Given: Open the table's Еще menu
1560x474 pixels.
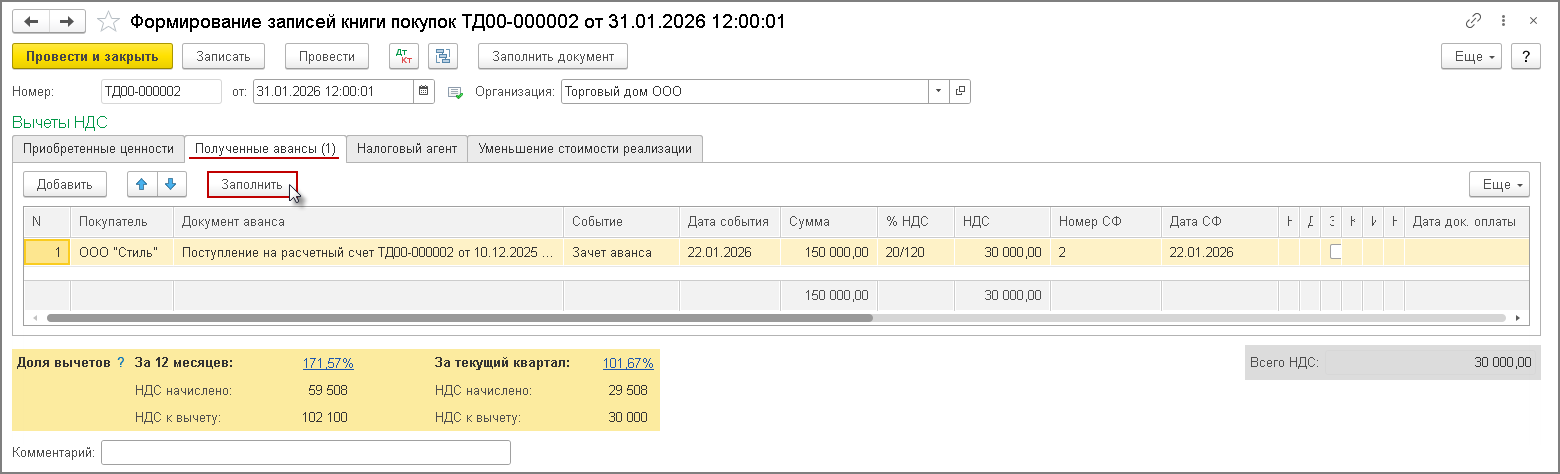Looking at the screenshot, I should (1499, 184).
